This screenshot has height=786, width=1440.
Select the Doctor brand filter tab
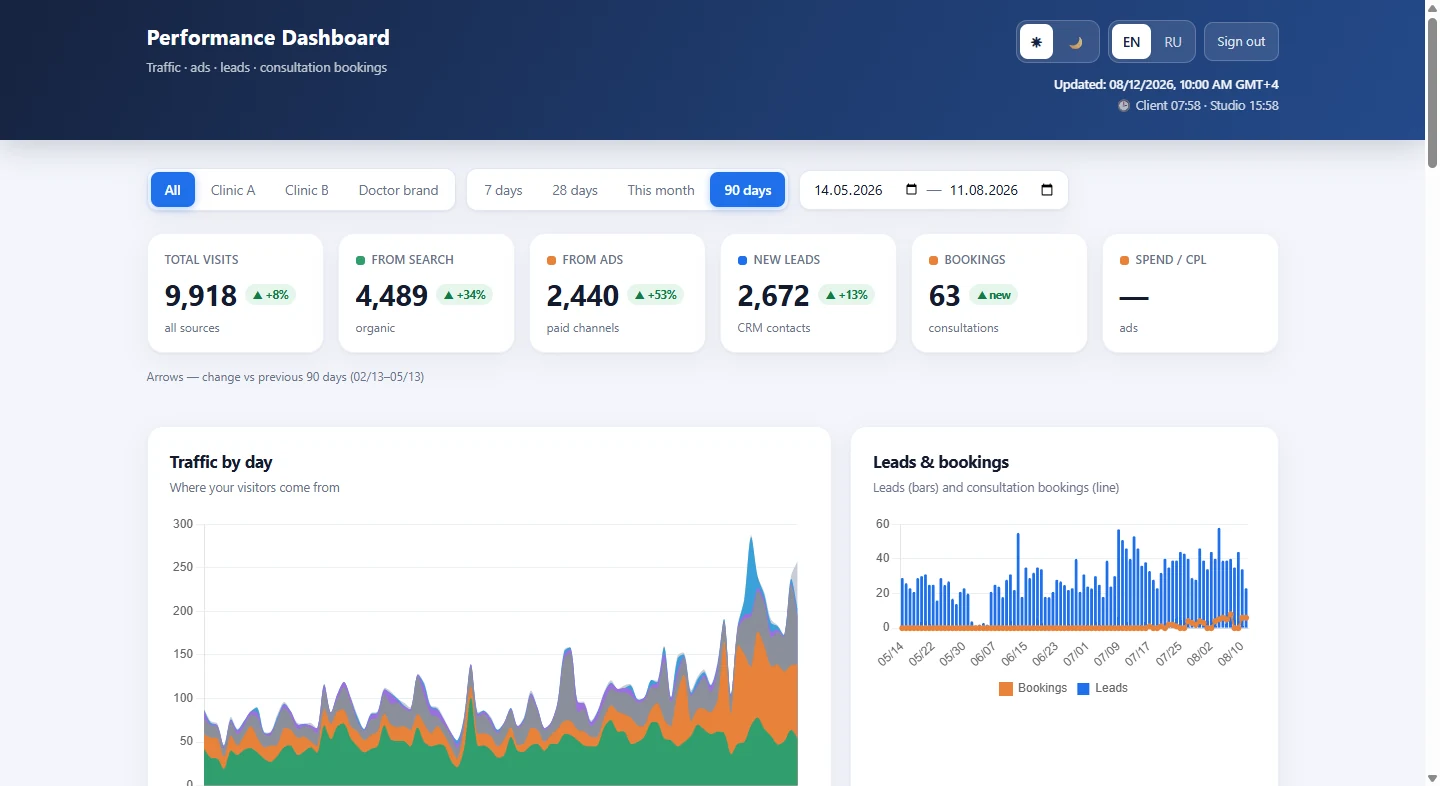[398, 190]
